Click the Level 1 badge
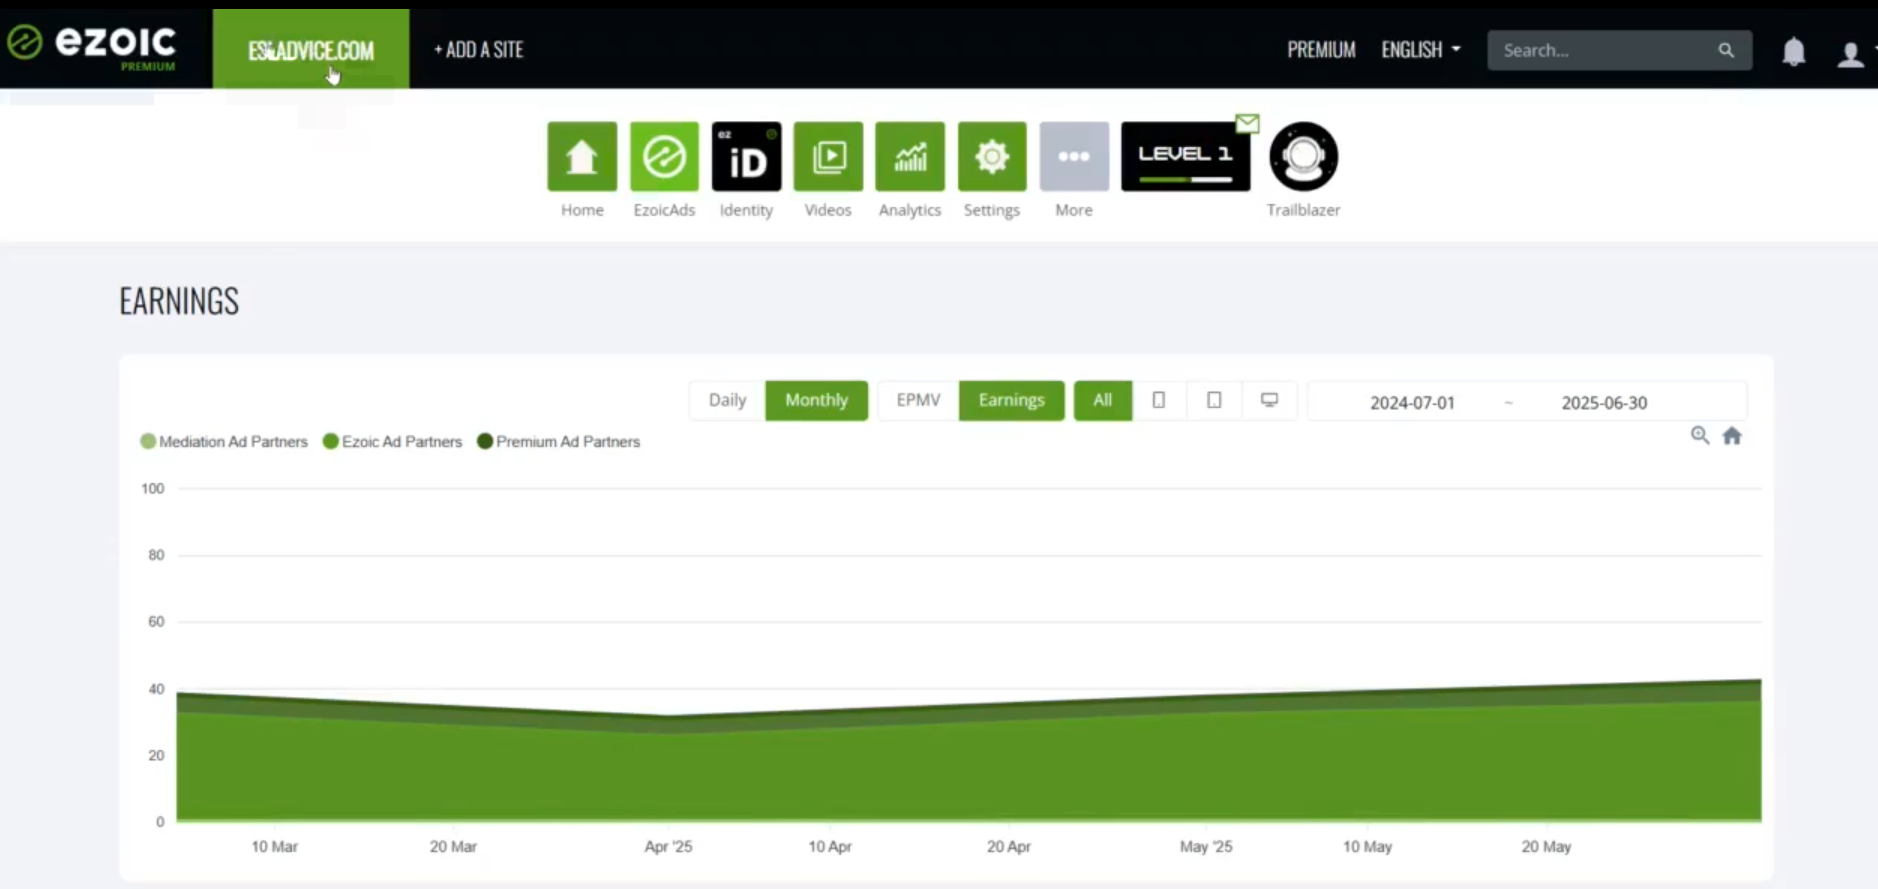The width and height of the screenshot is (1878, 889). [1185, 157]
